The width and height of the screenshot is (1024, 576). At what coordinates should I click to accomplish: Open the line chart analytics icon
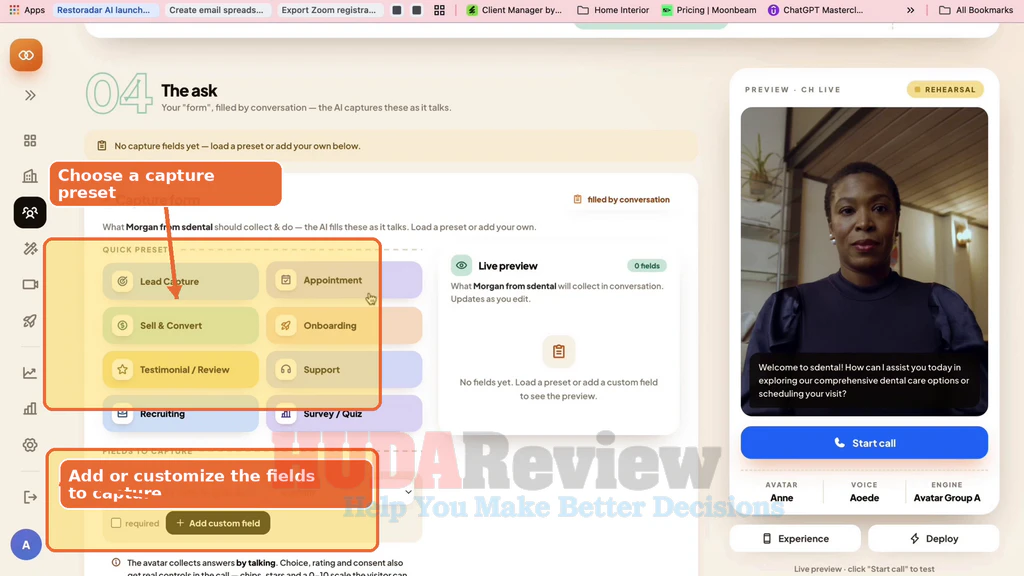point(30,373)
